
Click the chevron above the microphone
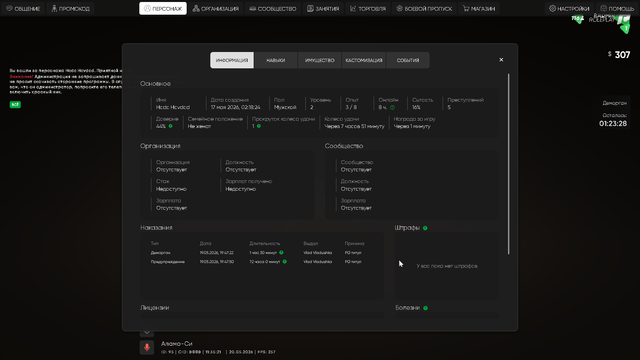coord(147,332)
